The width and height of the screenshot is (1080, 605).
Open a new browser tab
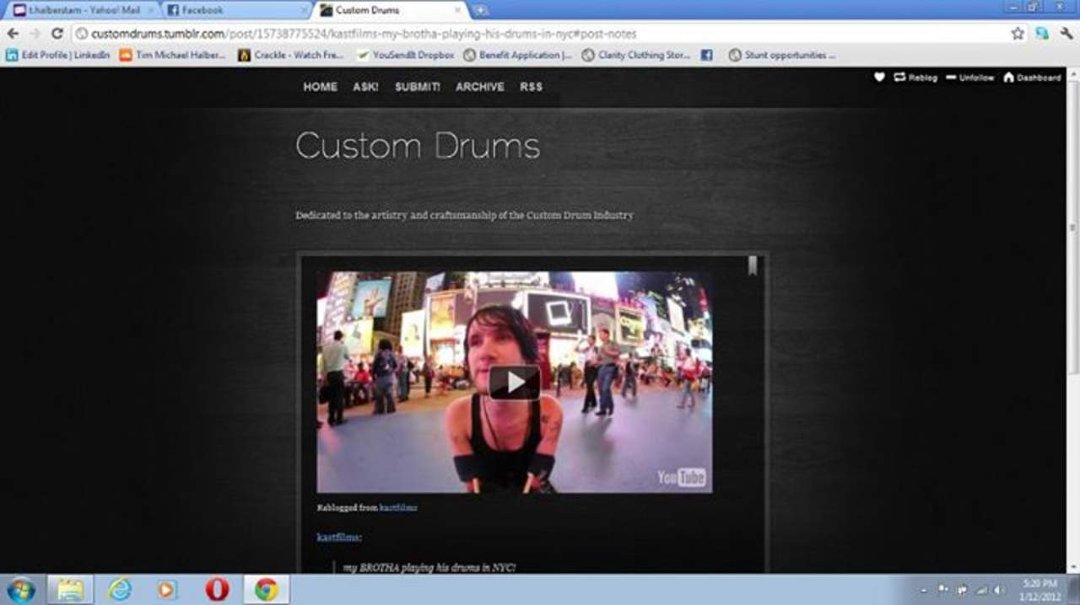(x=480, y=10)
